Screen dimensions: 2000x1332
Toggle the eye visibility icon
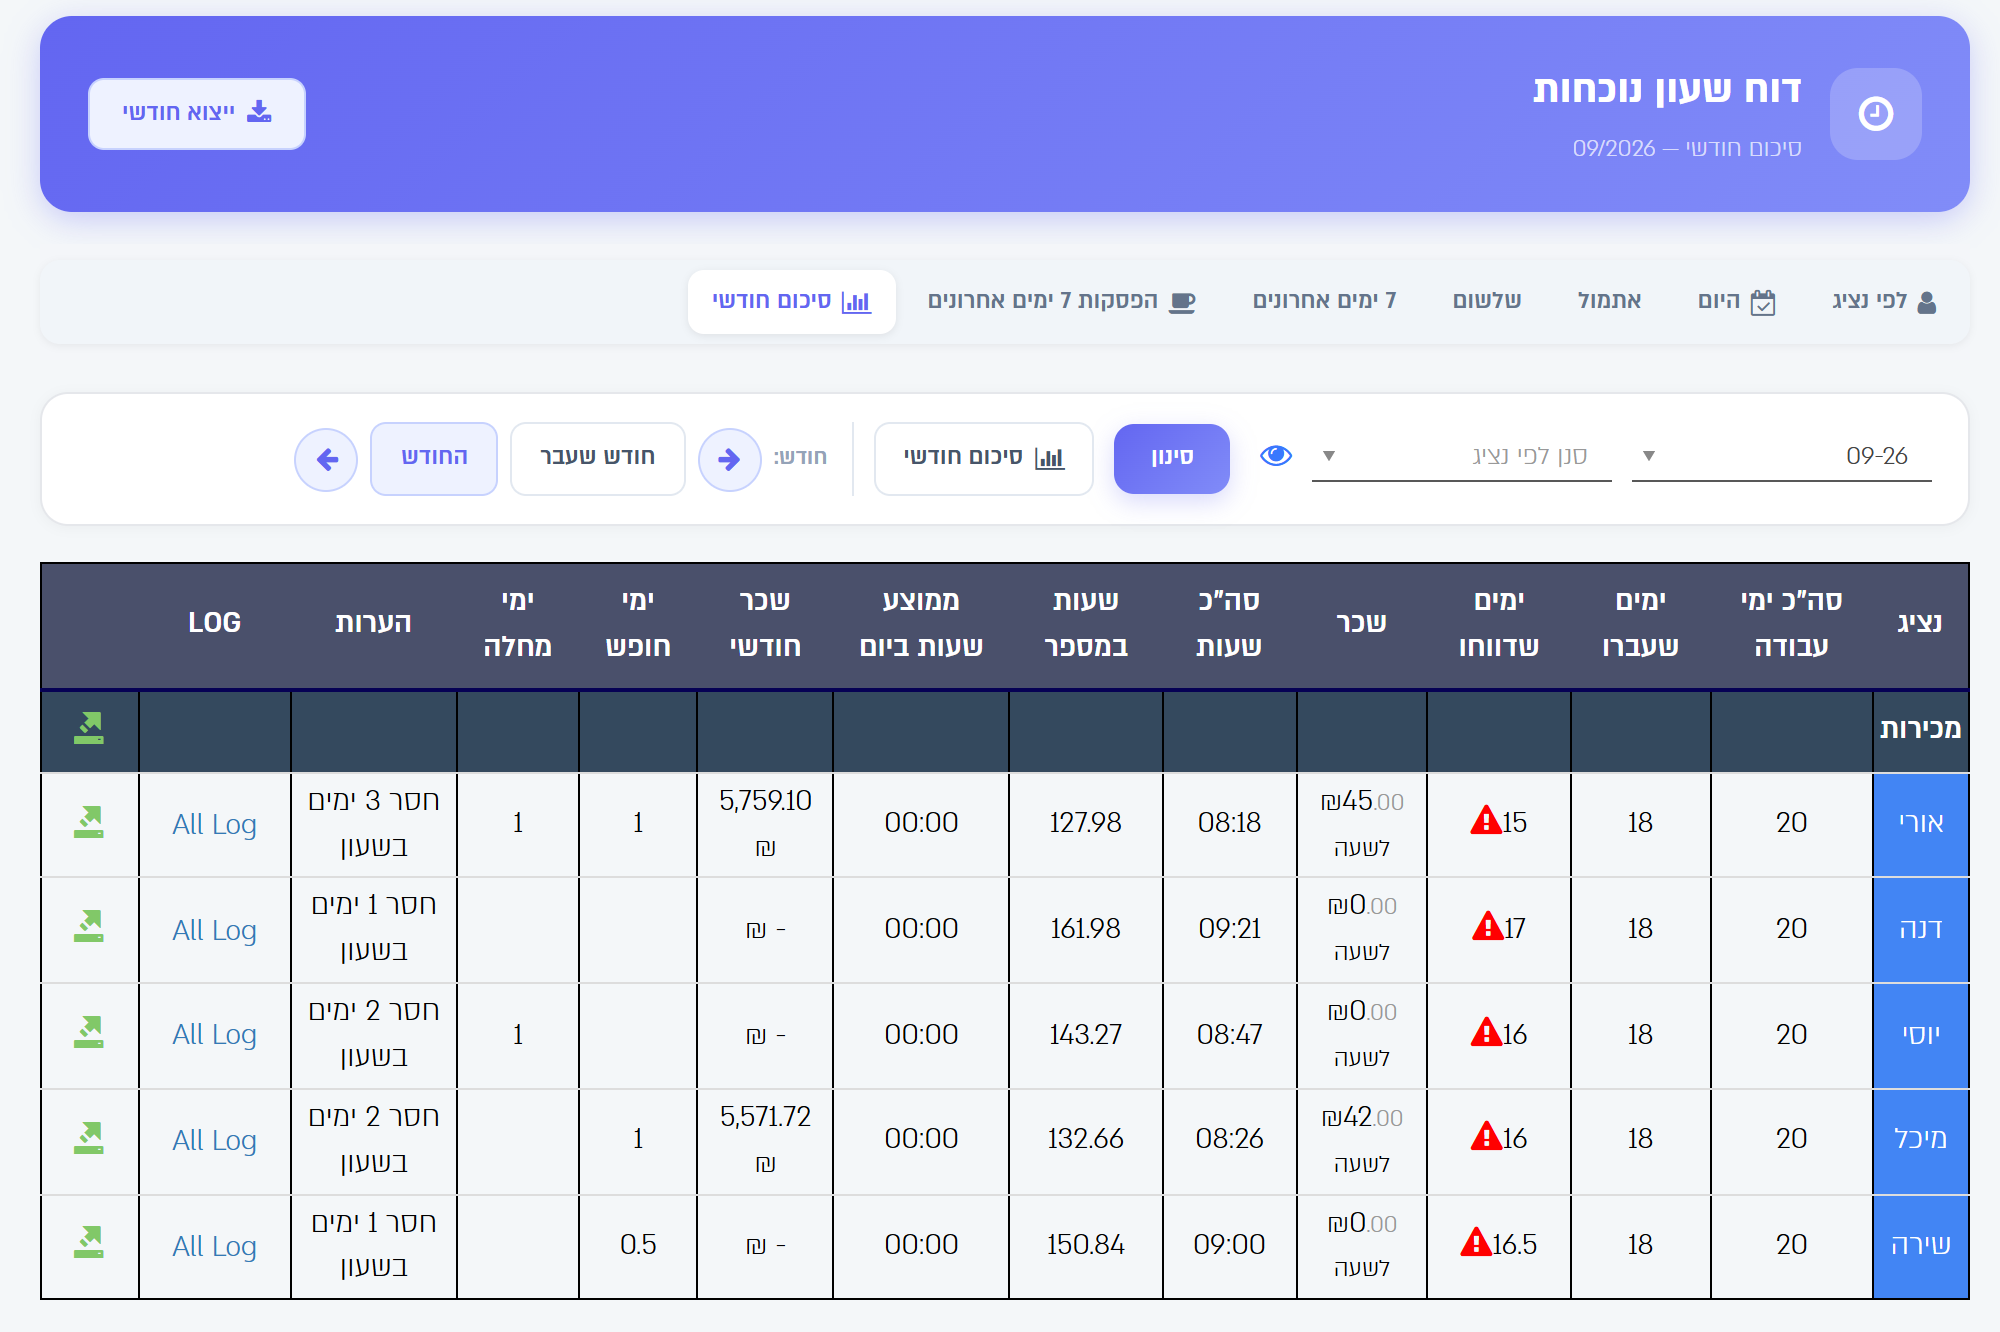click(x=1275, y=456)
